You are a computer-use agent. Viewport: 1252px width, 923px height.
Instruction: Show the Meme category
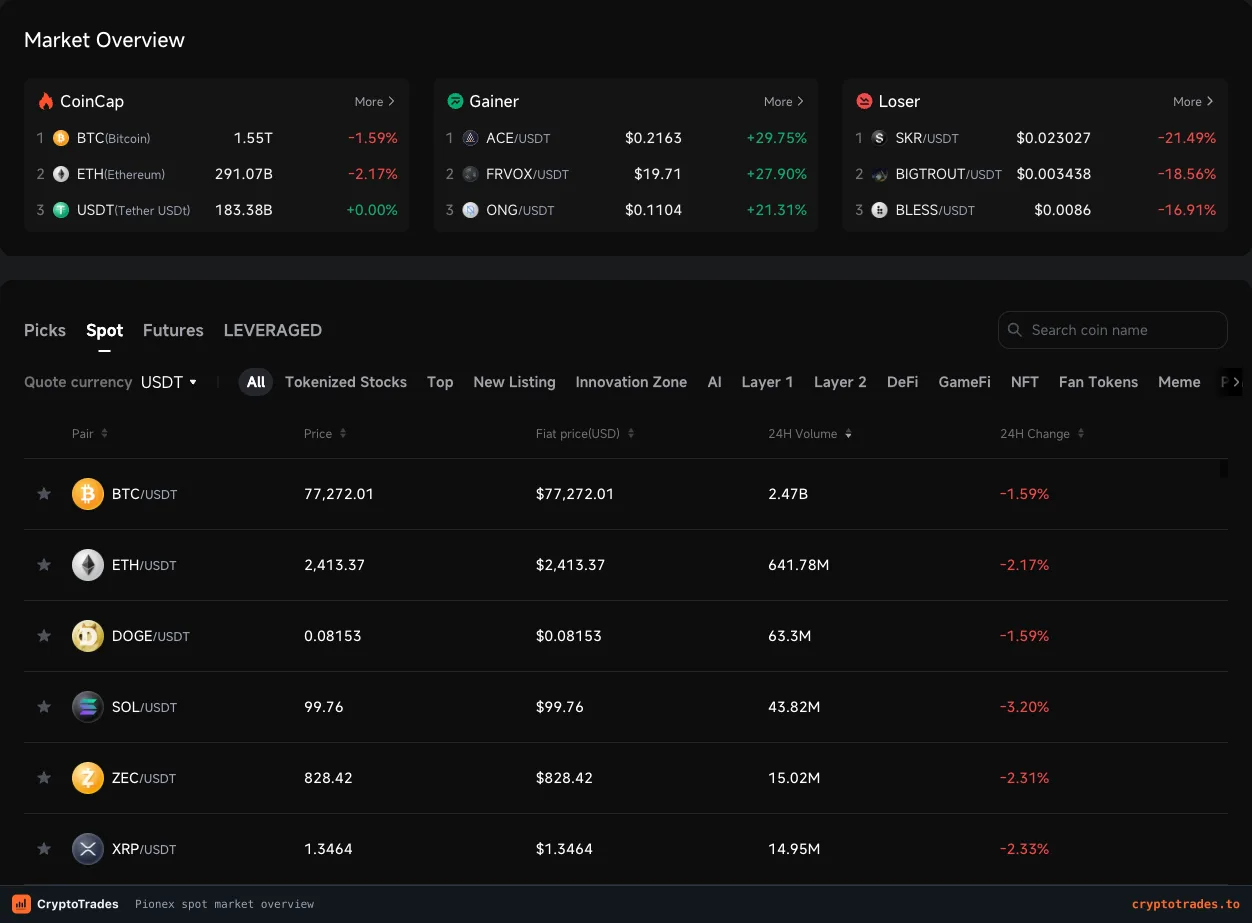[x=1179, y=382]
